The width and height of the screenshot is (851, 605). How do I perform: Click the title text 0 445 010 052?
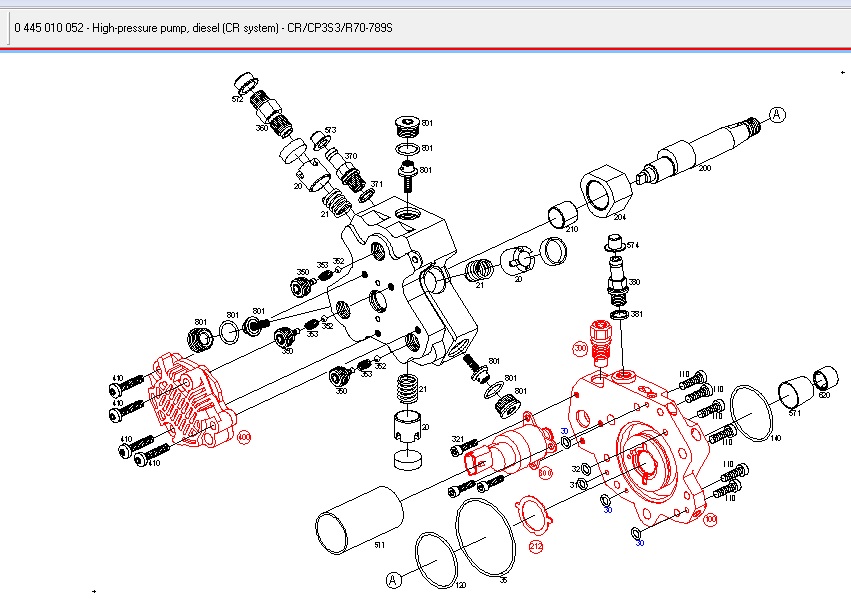tap(48, 29)
